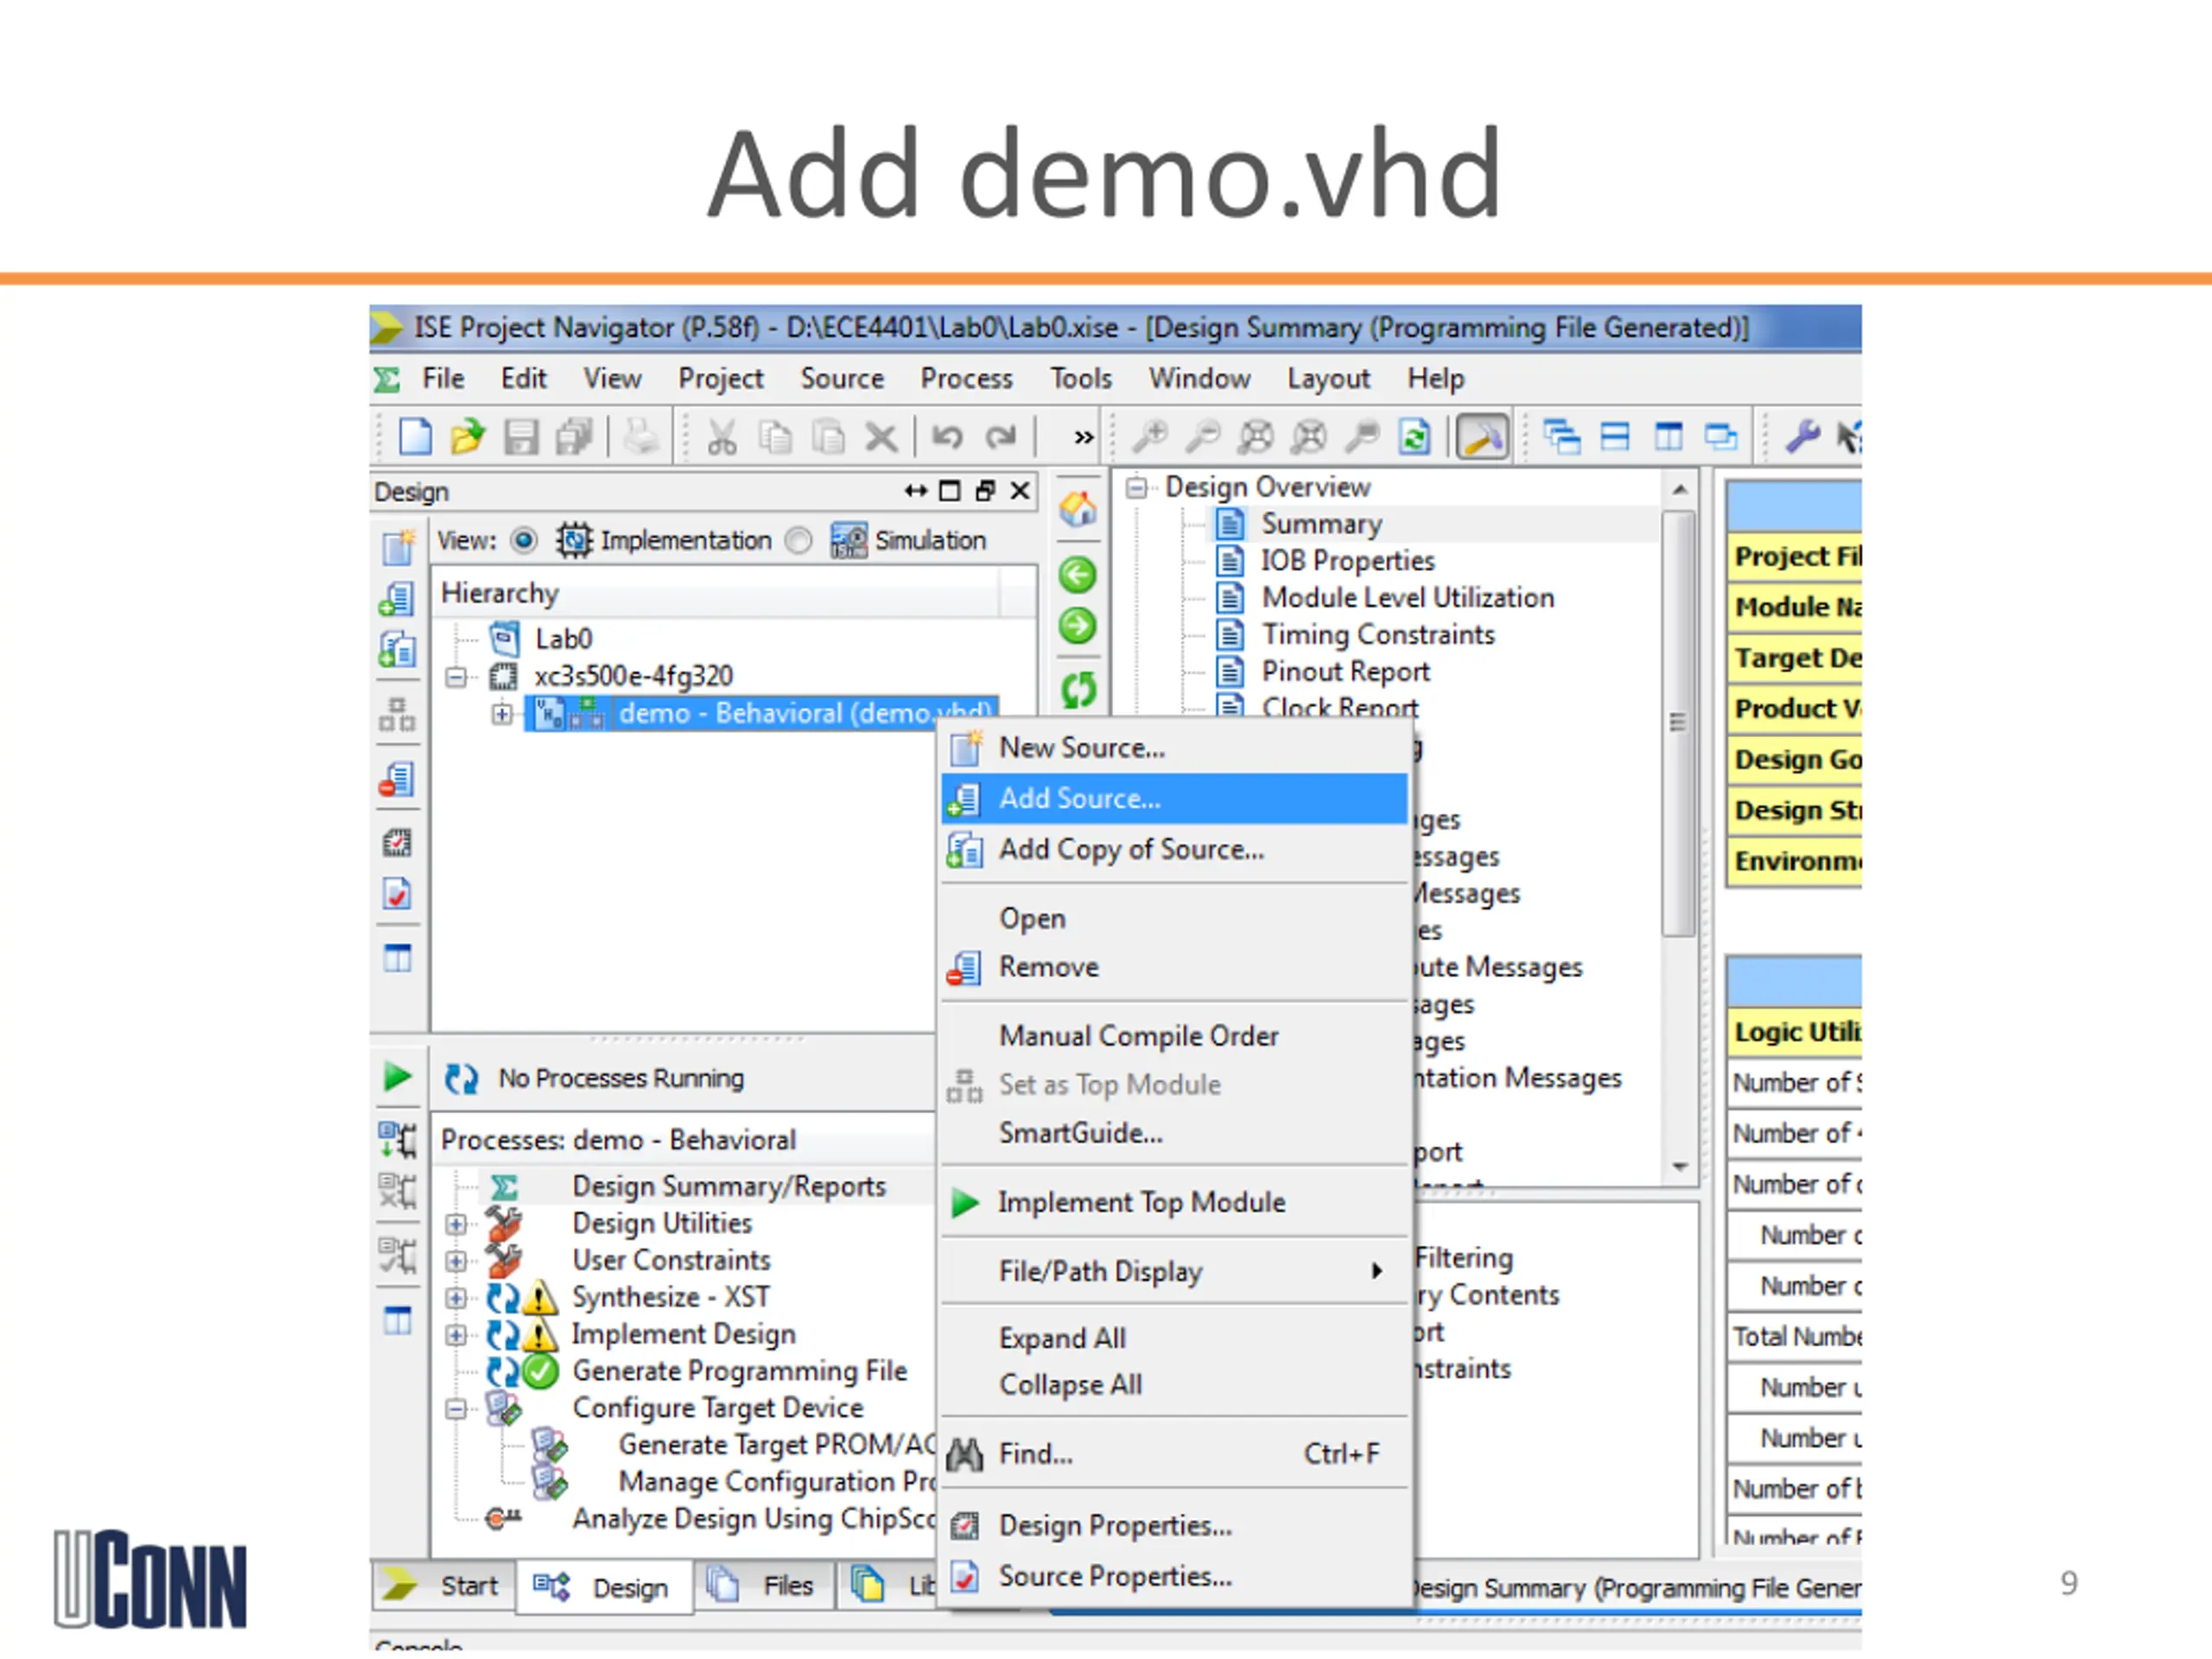
Task: Choose Source Properties... menu entry
Action: 1174,1577
